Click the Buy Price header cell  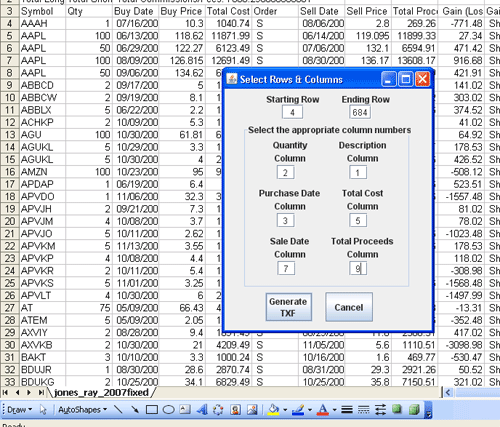click(x=182, y=11)
